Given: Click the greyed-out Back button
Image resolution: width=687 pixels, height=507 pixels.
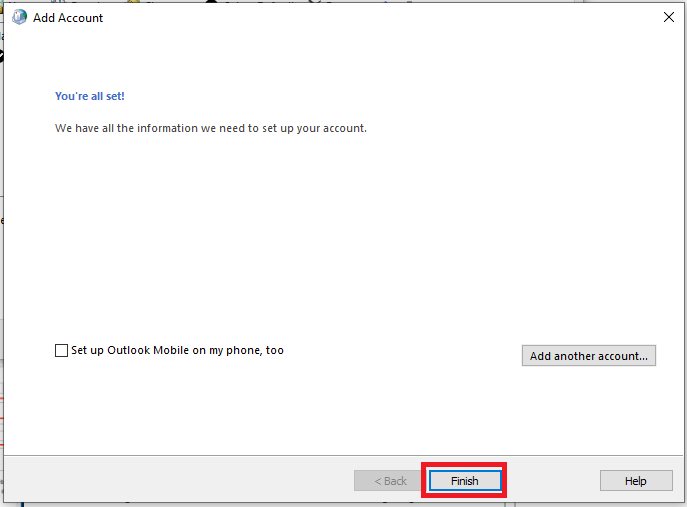Looking at the screenshot, I should click(x=390, y=481).
